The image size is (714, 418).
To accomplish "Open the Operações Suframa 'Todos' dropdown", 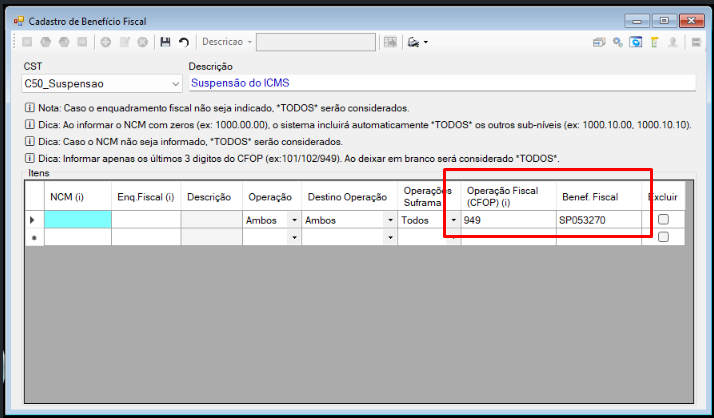I will [453, 220].
